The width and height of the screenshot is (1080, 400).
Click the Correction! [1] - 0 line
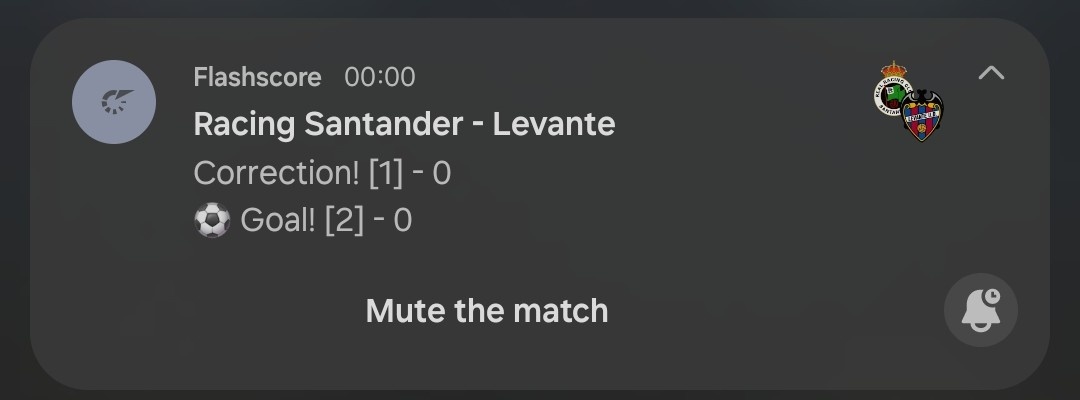[x=322, y=173]
